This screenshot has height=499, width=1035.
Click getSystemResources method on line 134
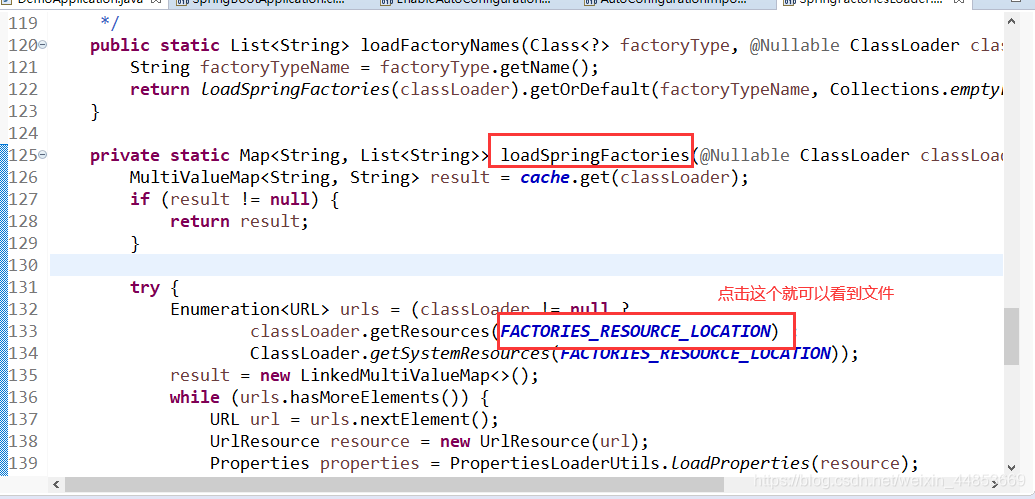(x=461, y=353)
